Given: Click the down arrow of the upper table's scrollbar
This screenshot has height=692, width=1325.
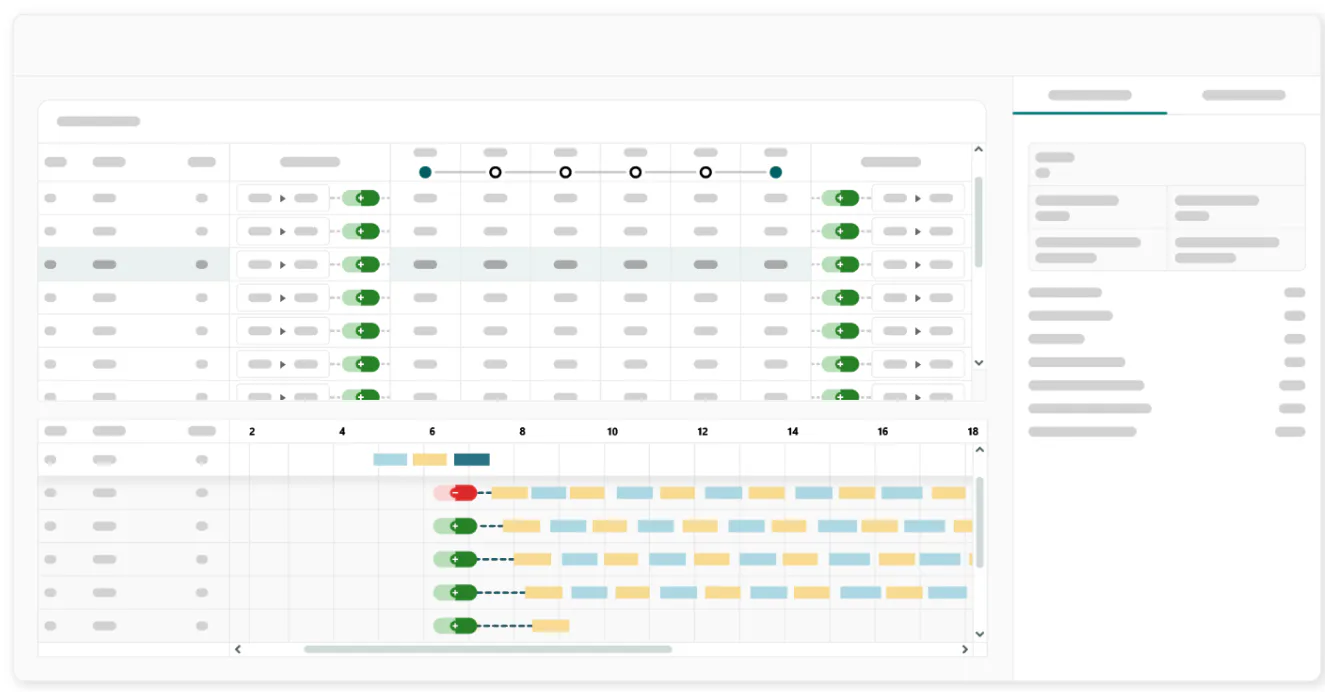Looking at the screenshot, I should [x=979, y=362].
